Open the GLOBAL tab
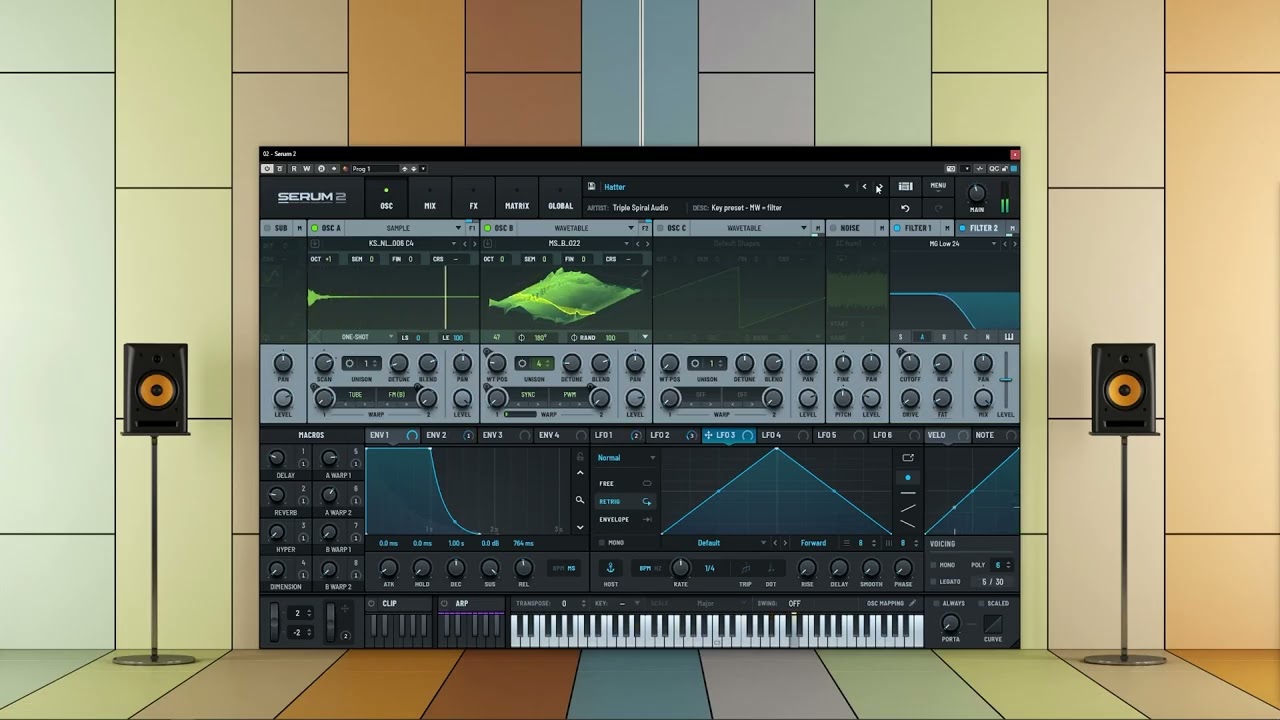The height and width of the screenshot is (720, 1280). pos(561,199)
